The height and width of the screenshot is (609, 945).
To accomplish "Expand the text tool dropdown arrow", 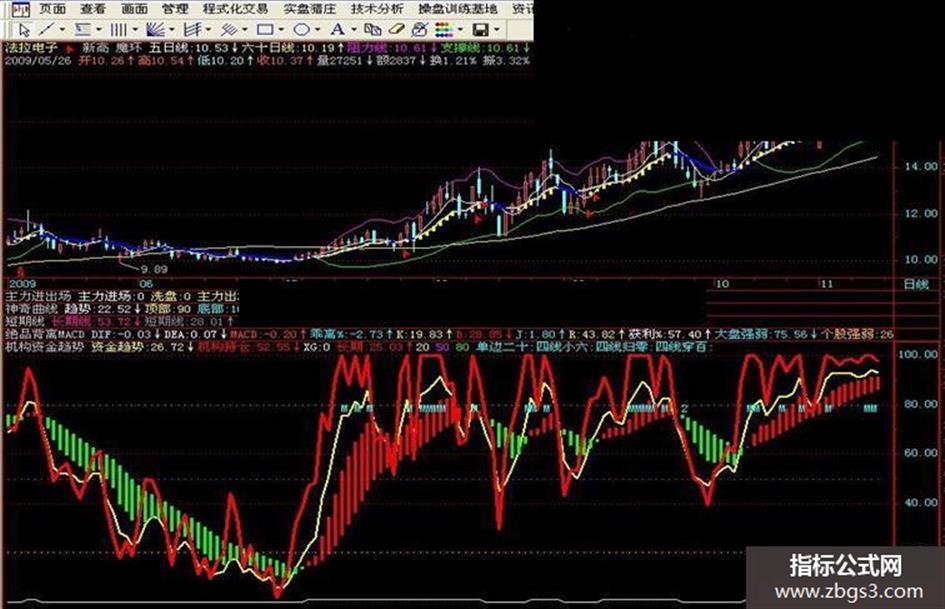I will [353, 30].
